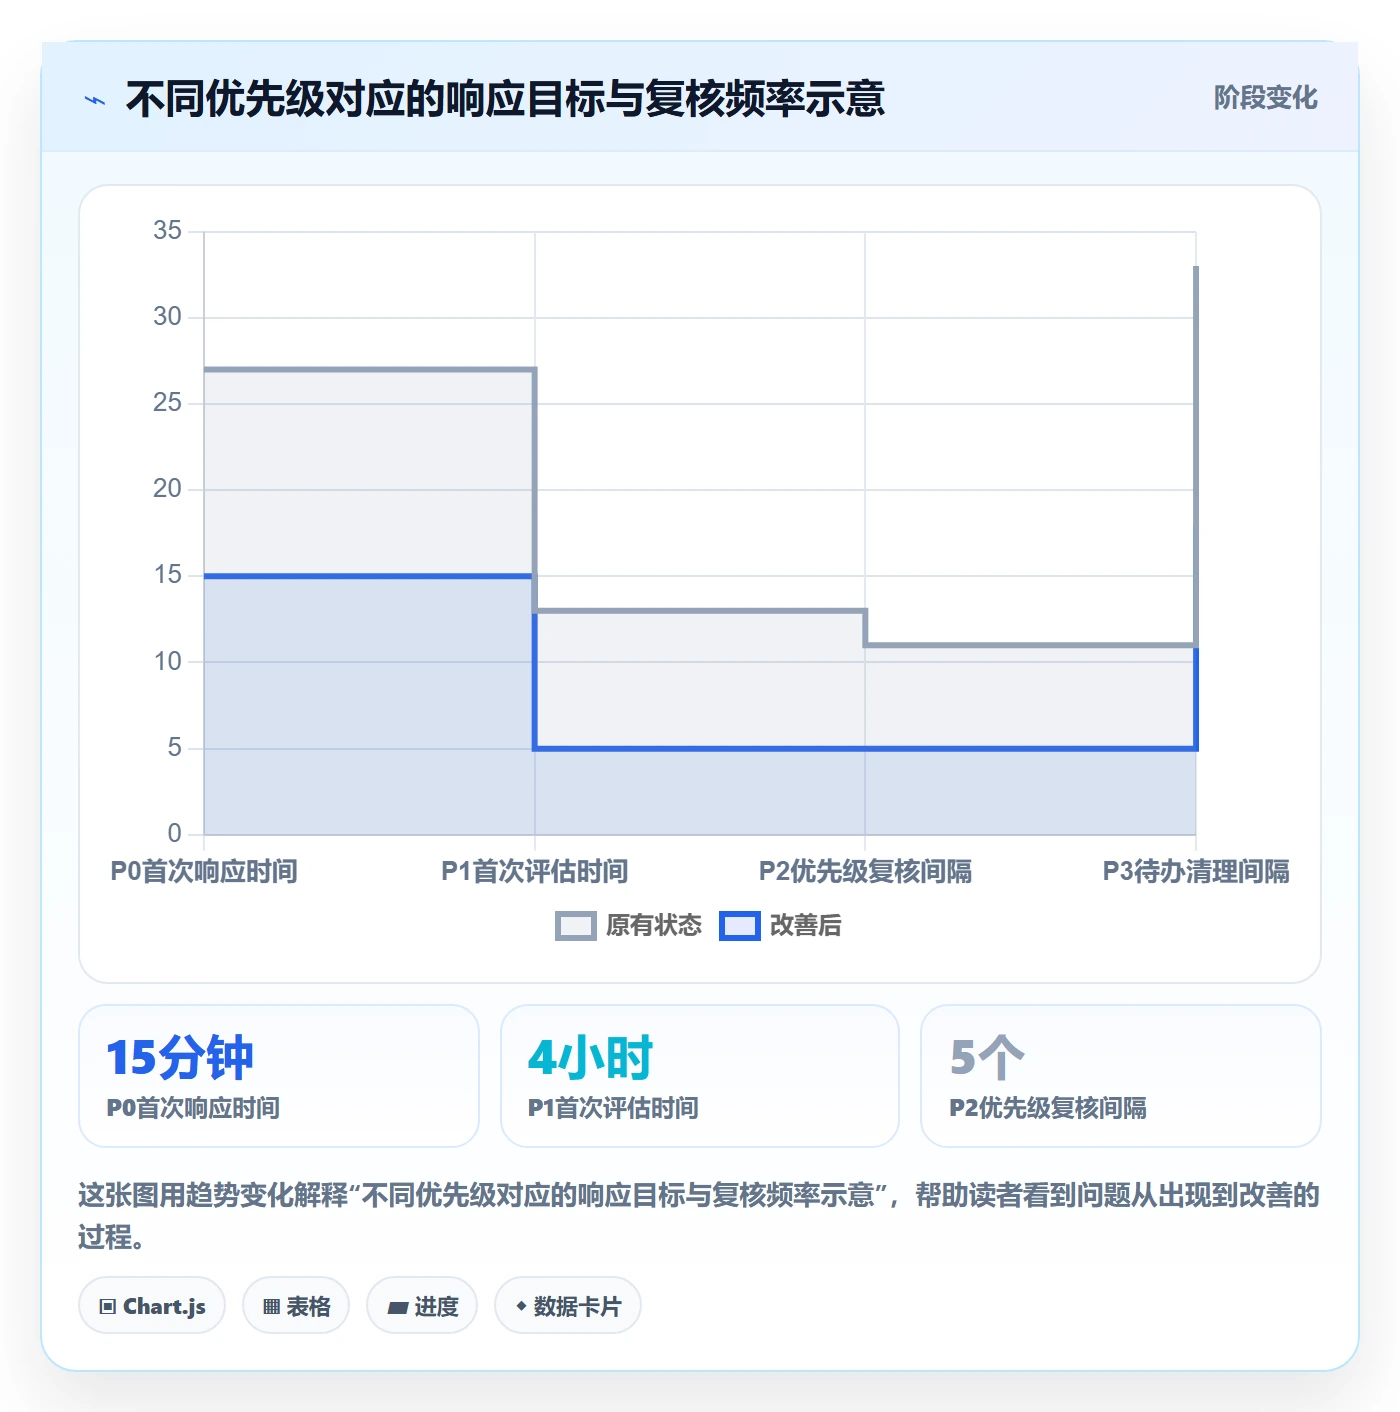Image resolution: width=1400 pixels, height=1412 pixels.
Task: Click the P1首次评估时间 axis label
Action: [x=535, y=871]
